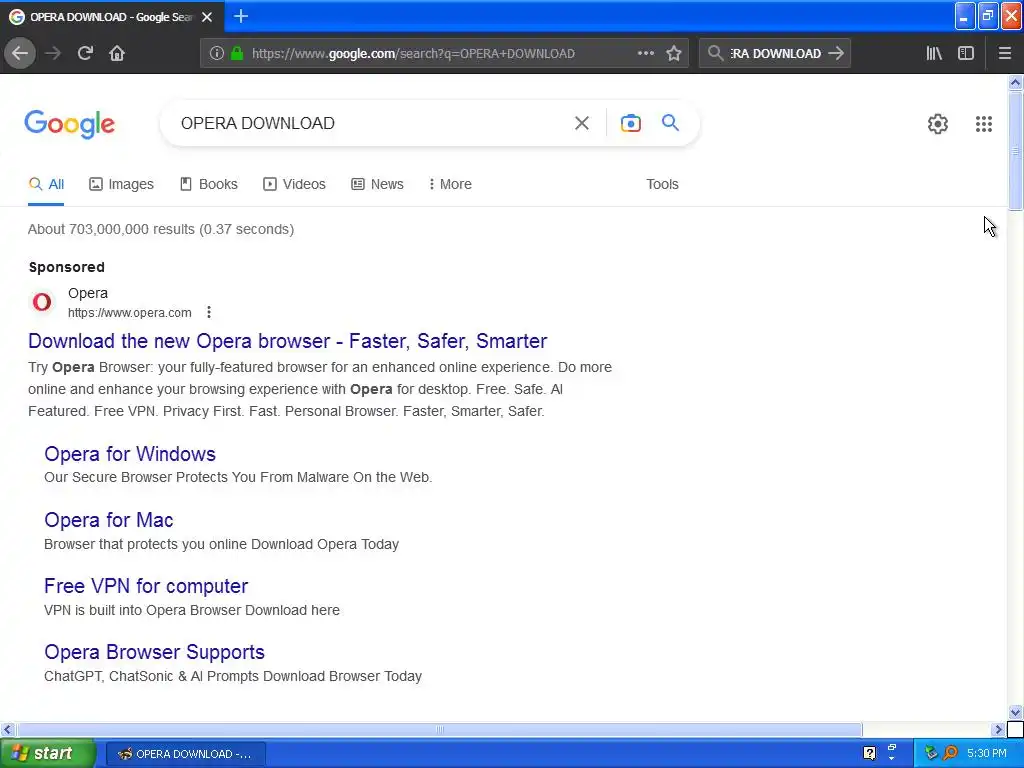Open the Google apps grid

tap(984, 123)
